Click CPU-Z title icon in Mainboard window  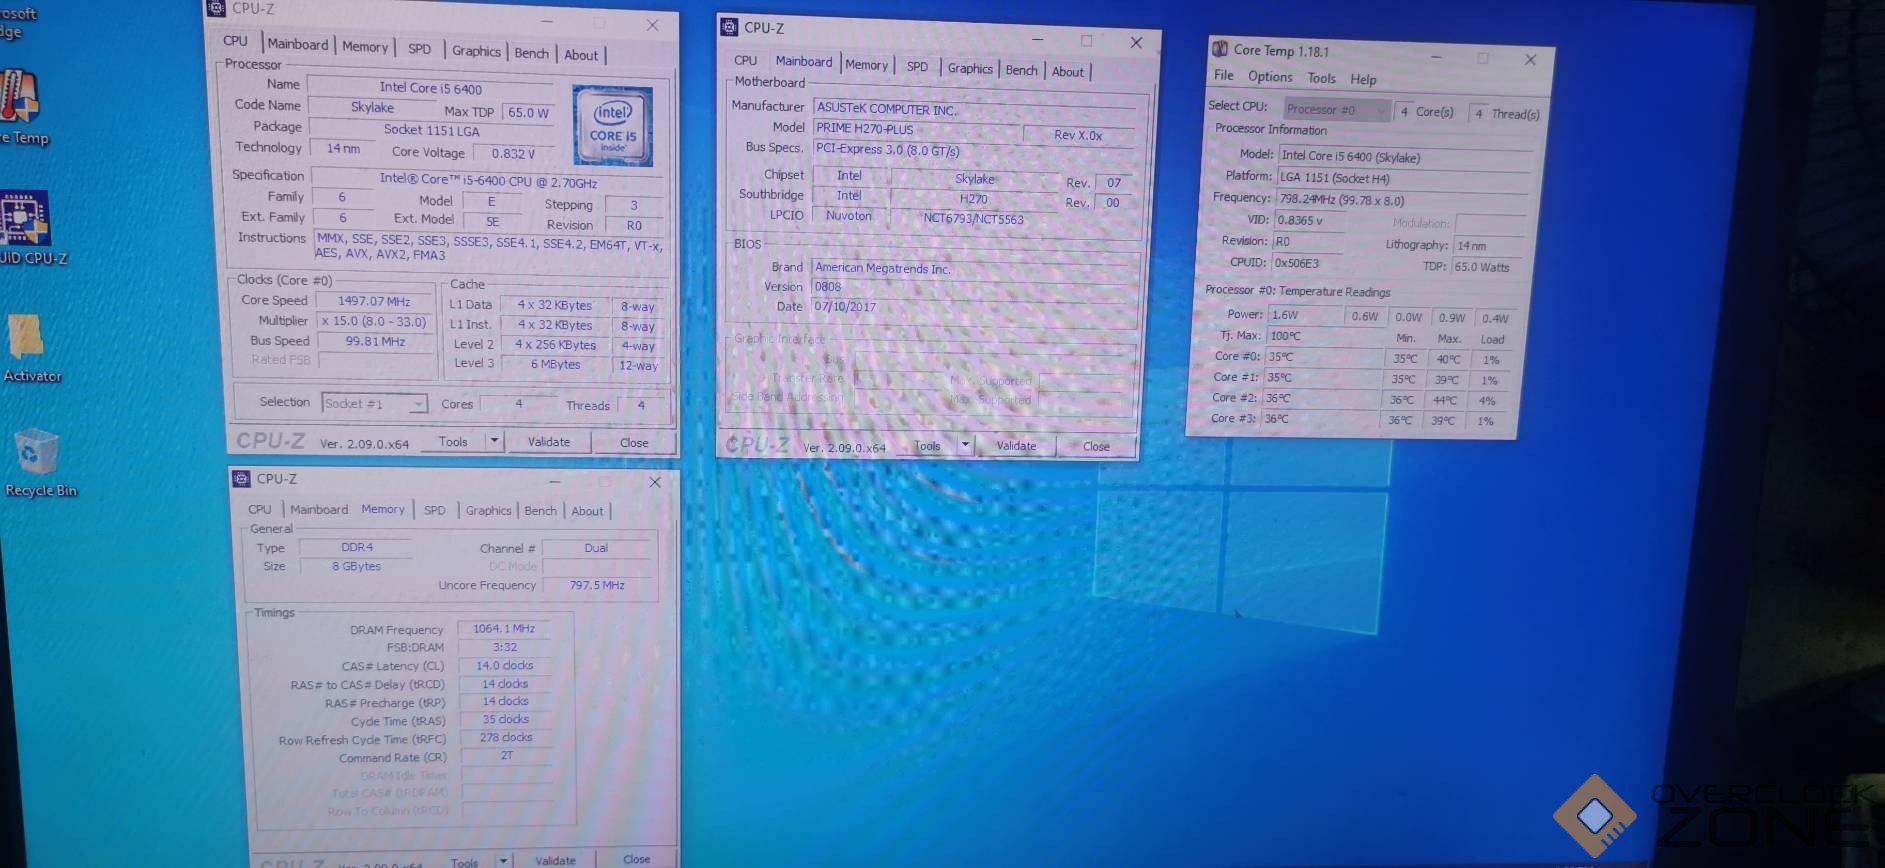[x=729, y=27]
